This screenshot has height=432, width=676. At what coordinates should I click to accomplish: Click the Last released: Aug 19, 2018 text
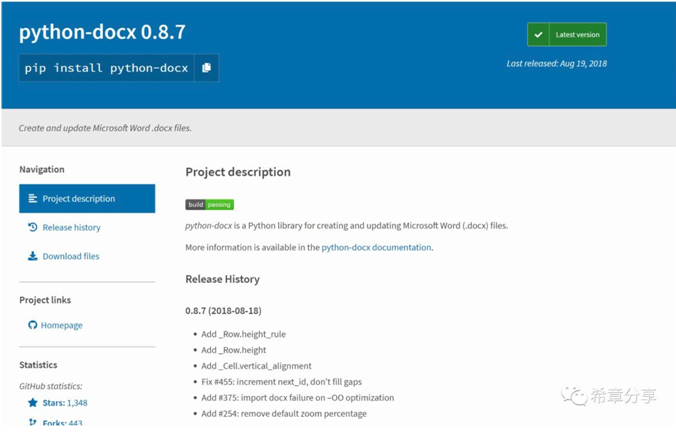[x=557, y=64]
